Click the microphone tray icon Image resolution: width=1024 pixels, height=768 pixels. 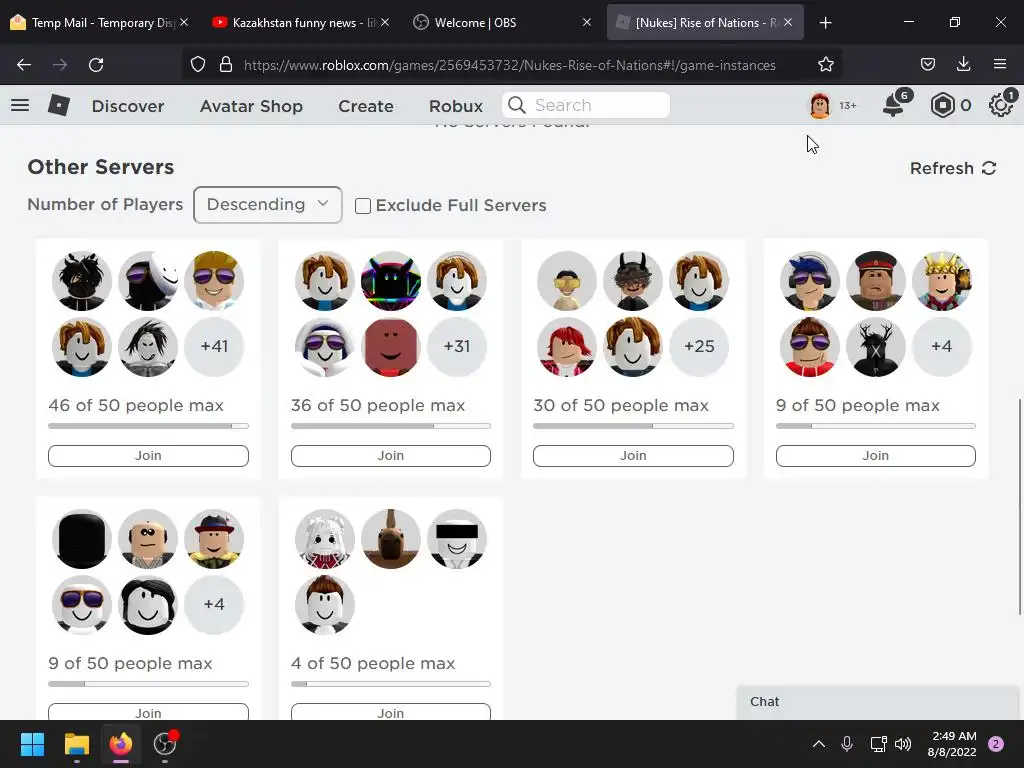point(846,744)
